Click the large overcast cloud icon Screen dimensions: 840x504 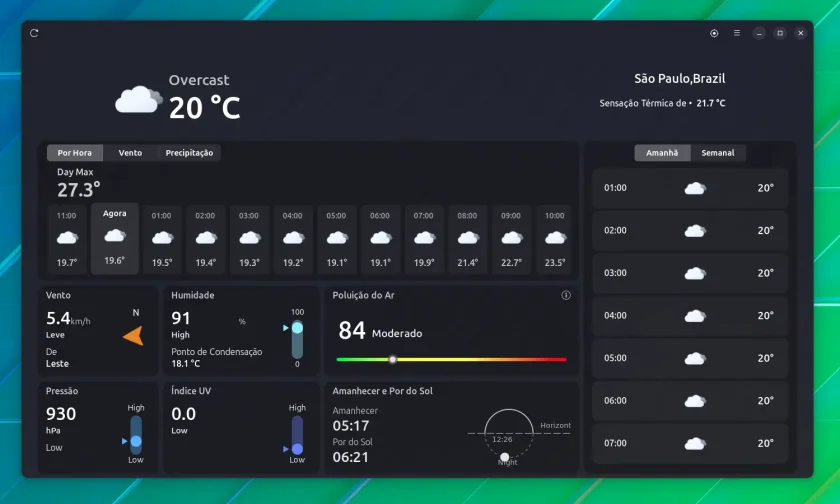coord(138,99)
